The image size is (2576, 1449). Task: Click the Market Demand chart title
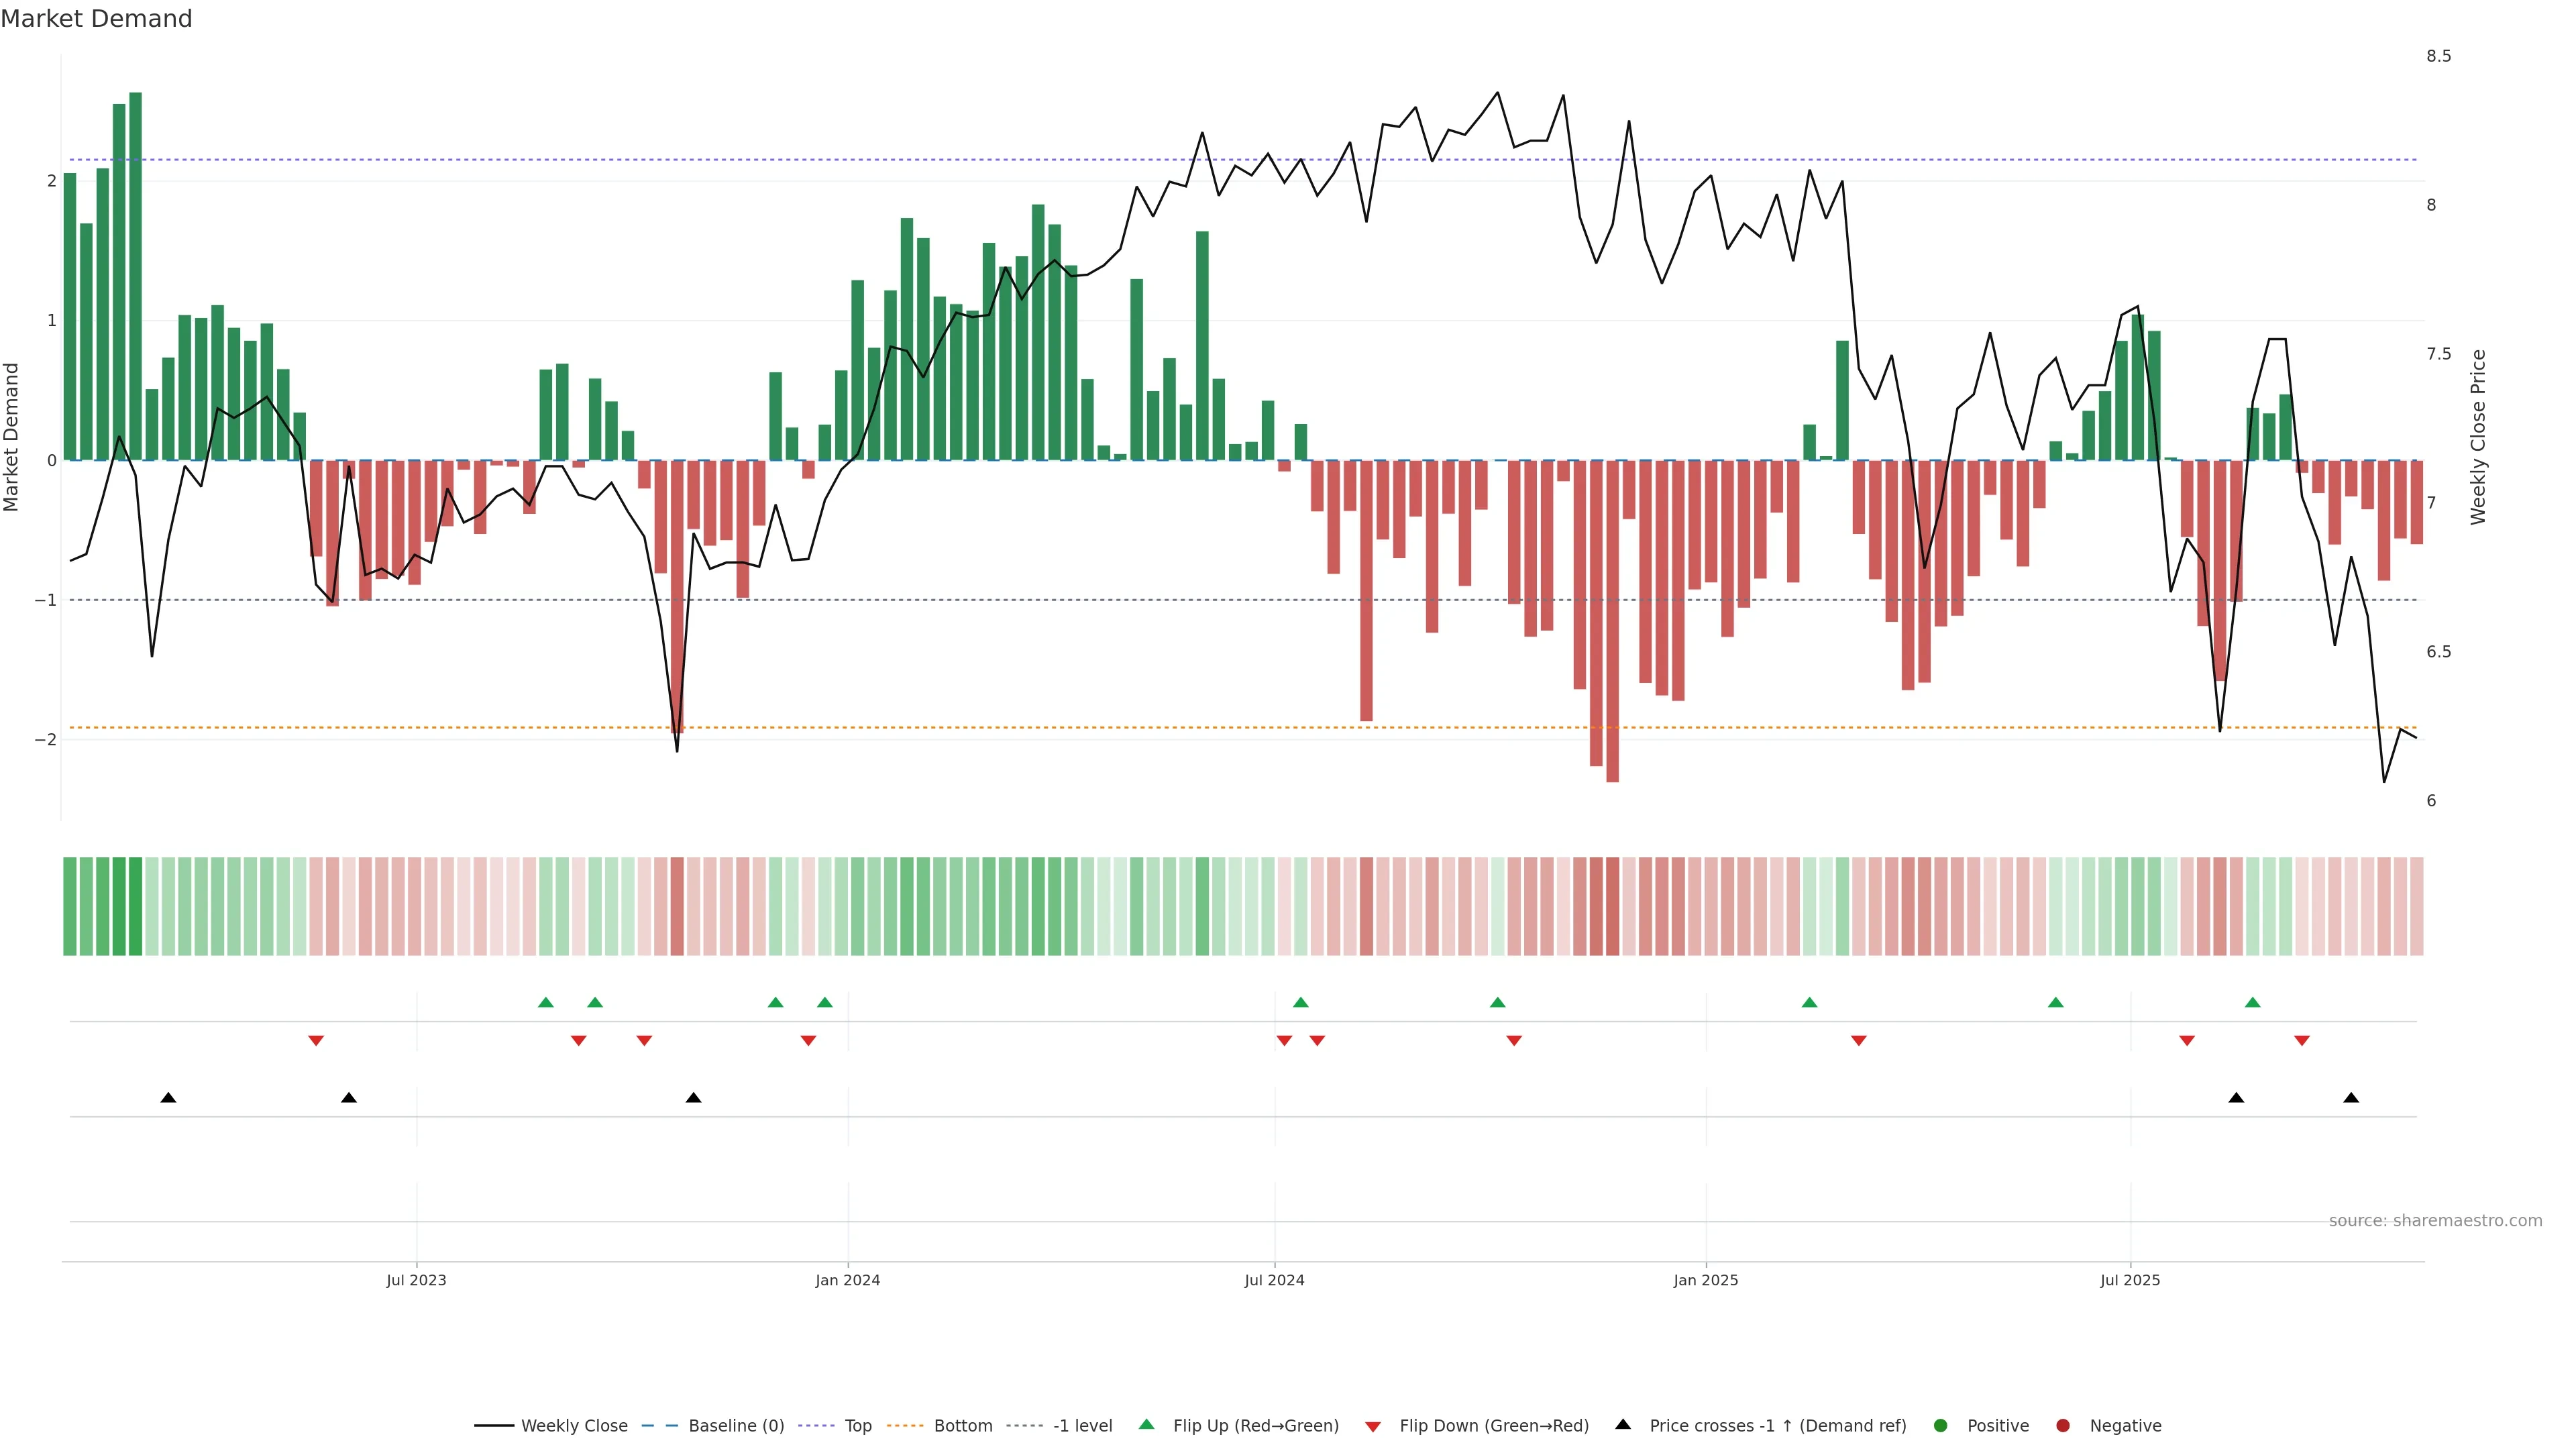click(x=96, y=19)
